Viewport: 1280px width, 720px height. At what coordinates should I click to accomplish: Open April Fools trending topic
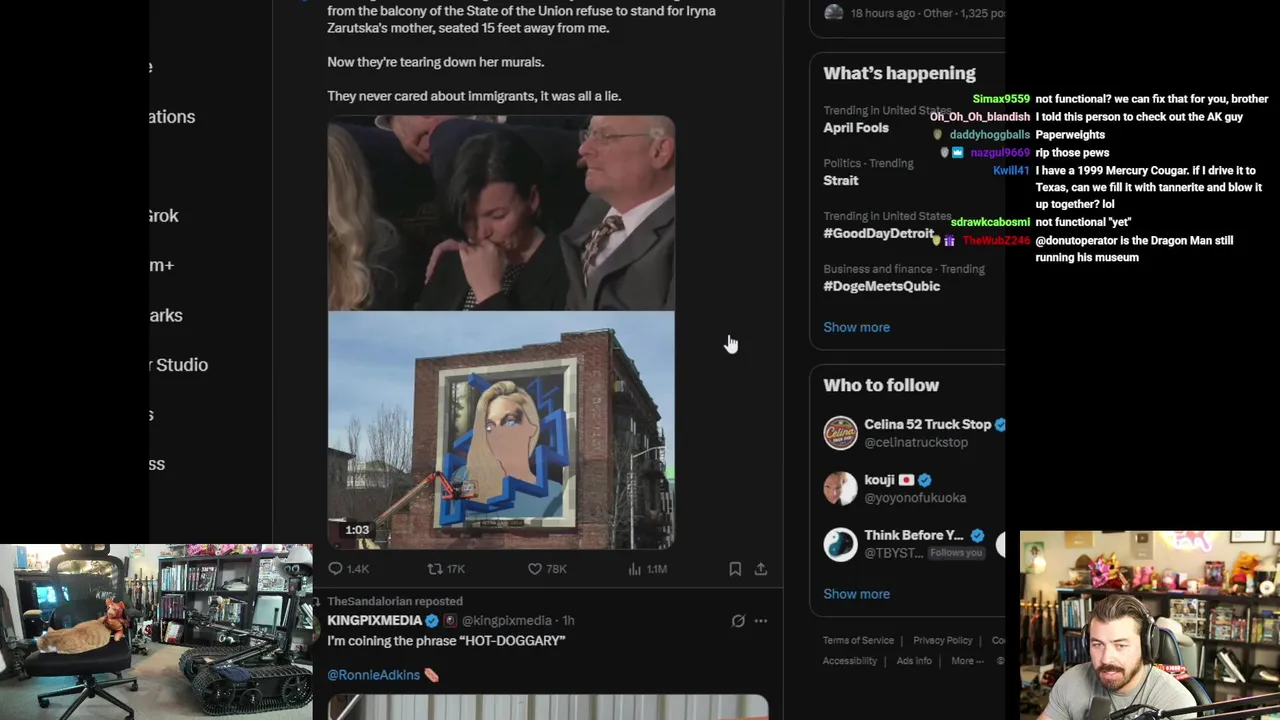click(856, 128)
